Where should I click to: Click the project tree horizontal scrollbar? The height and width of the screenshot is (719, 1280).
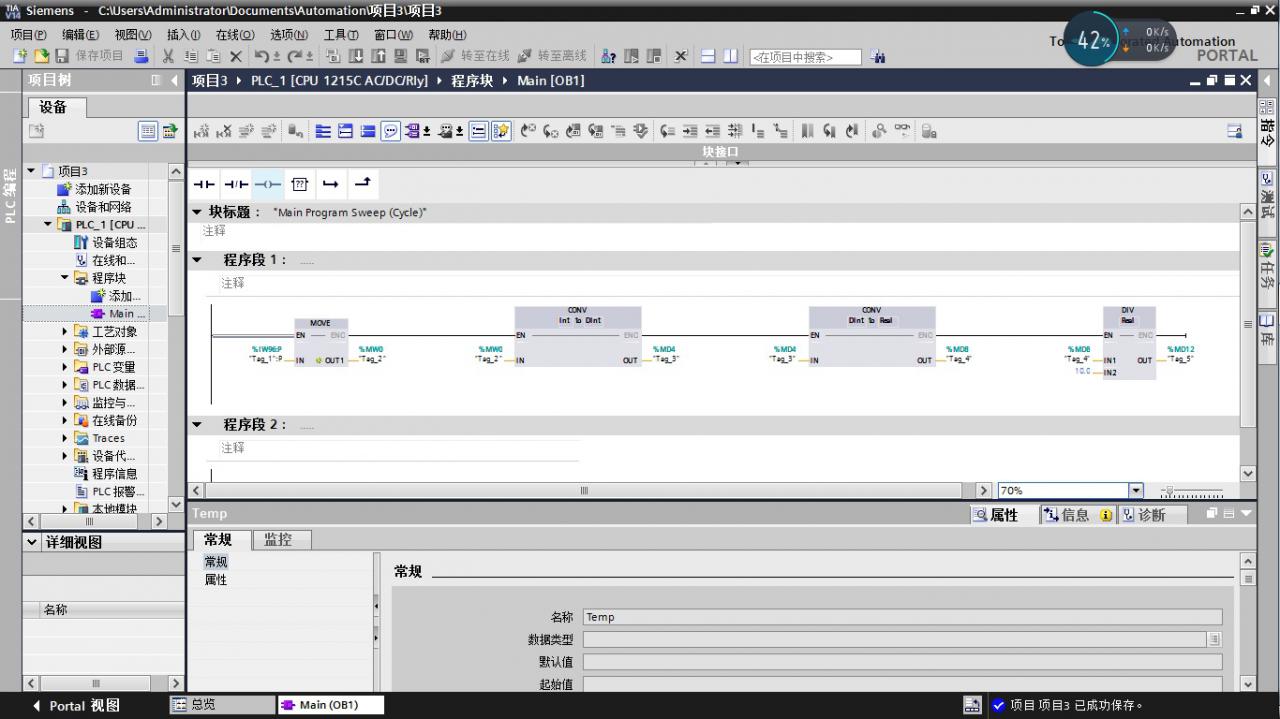point(88,521)
